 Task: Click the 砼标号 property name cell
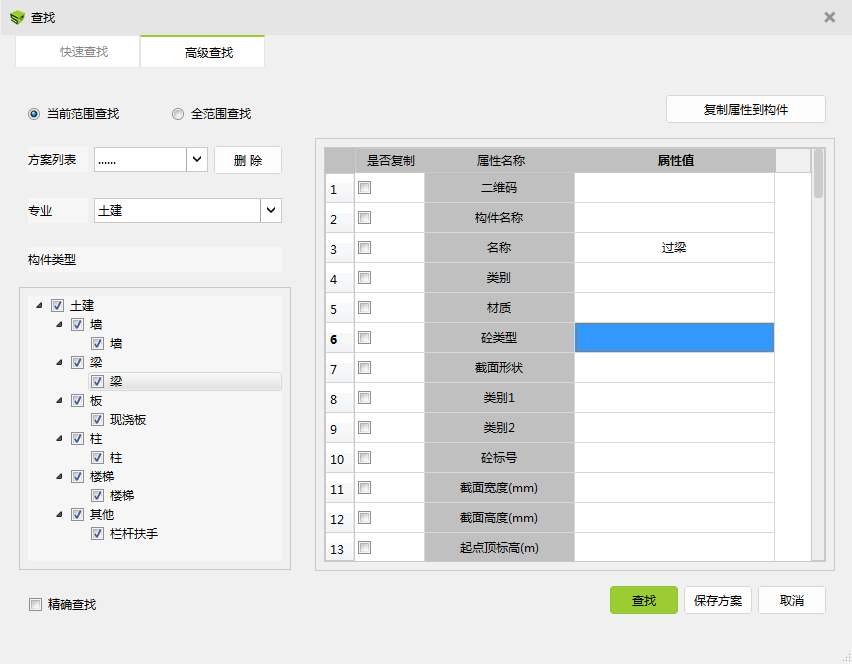499,458
